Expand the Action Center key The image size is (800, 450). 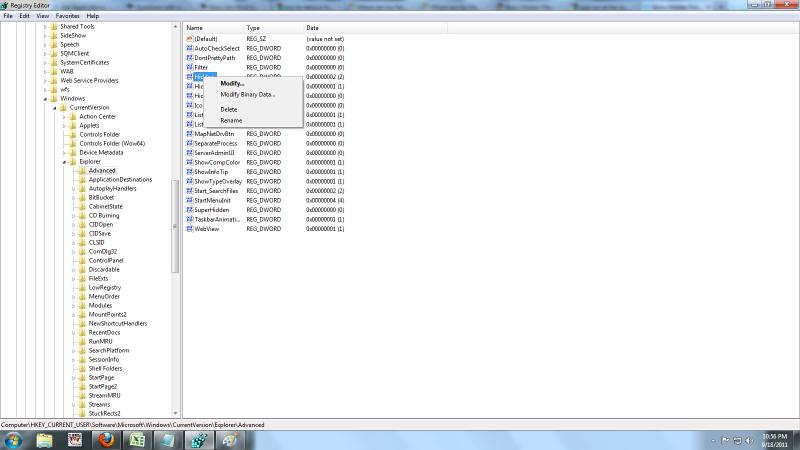click(64, 117)
